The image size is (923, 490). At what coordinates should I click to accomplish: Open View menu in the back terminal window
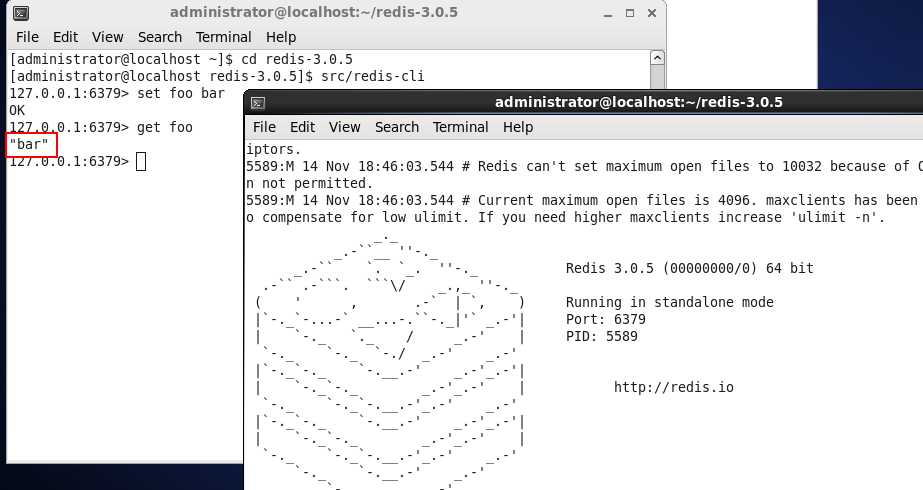(108, 37)
